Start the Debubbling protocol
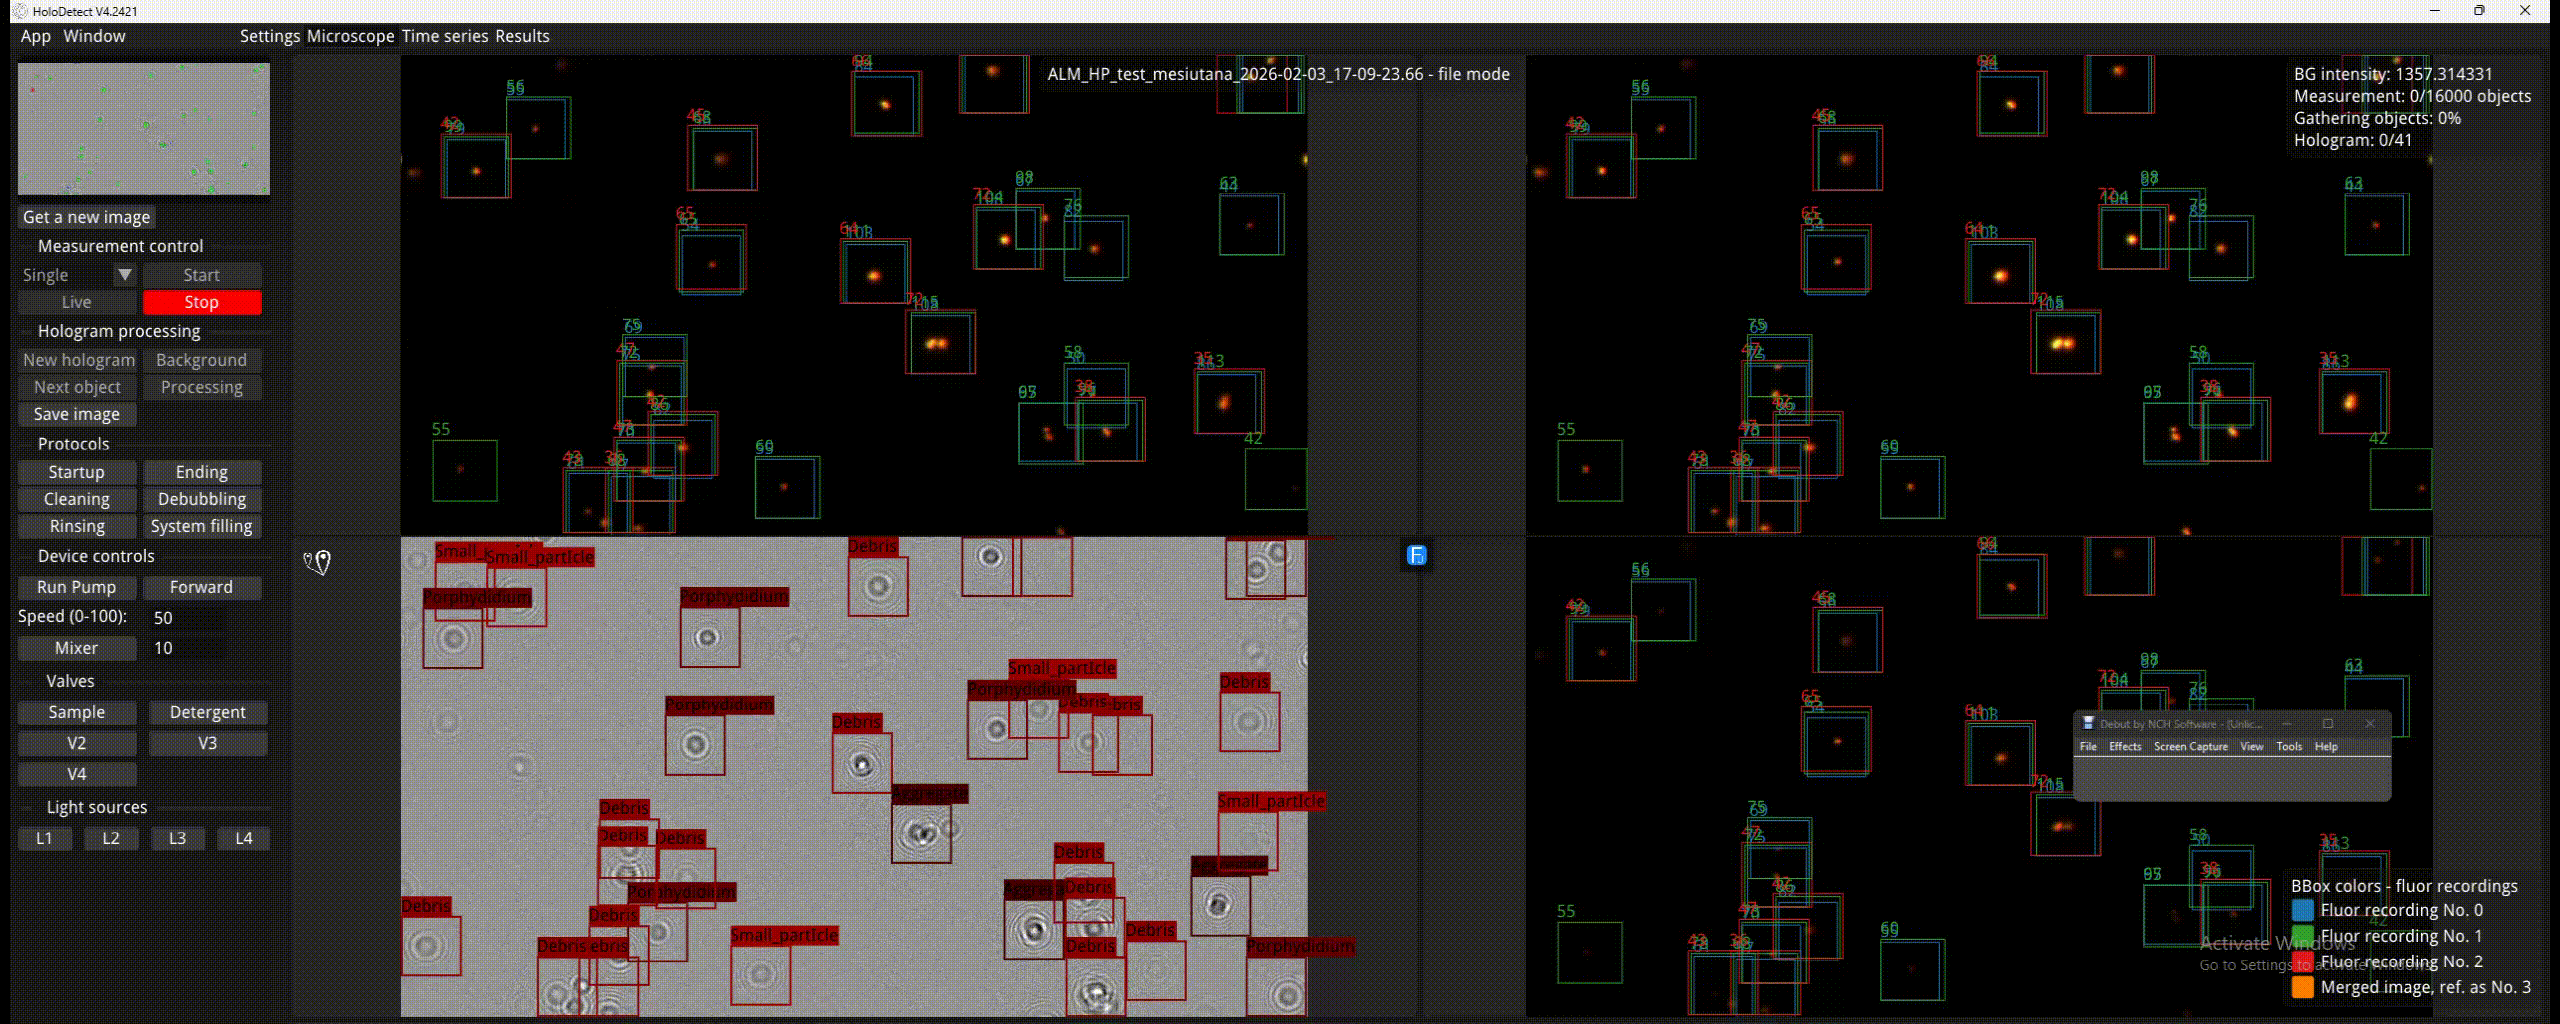The width and height of the screenshot is (2560, 1024). [202, 500]
